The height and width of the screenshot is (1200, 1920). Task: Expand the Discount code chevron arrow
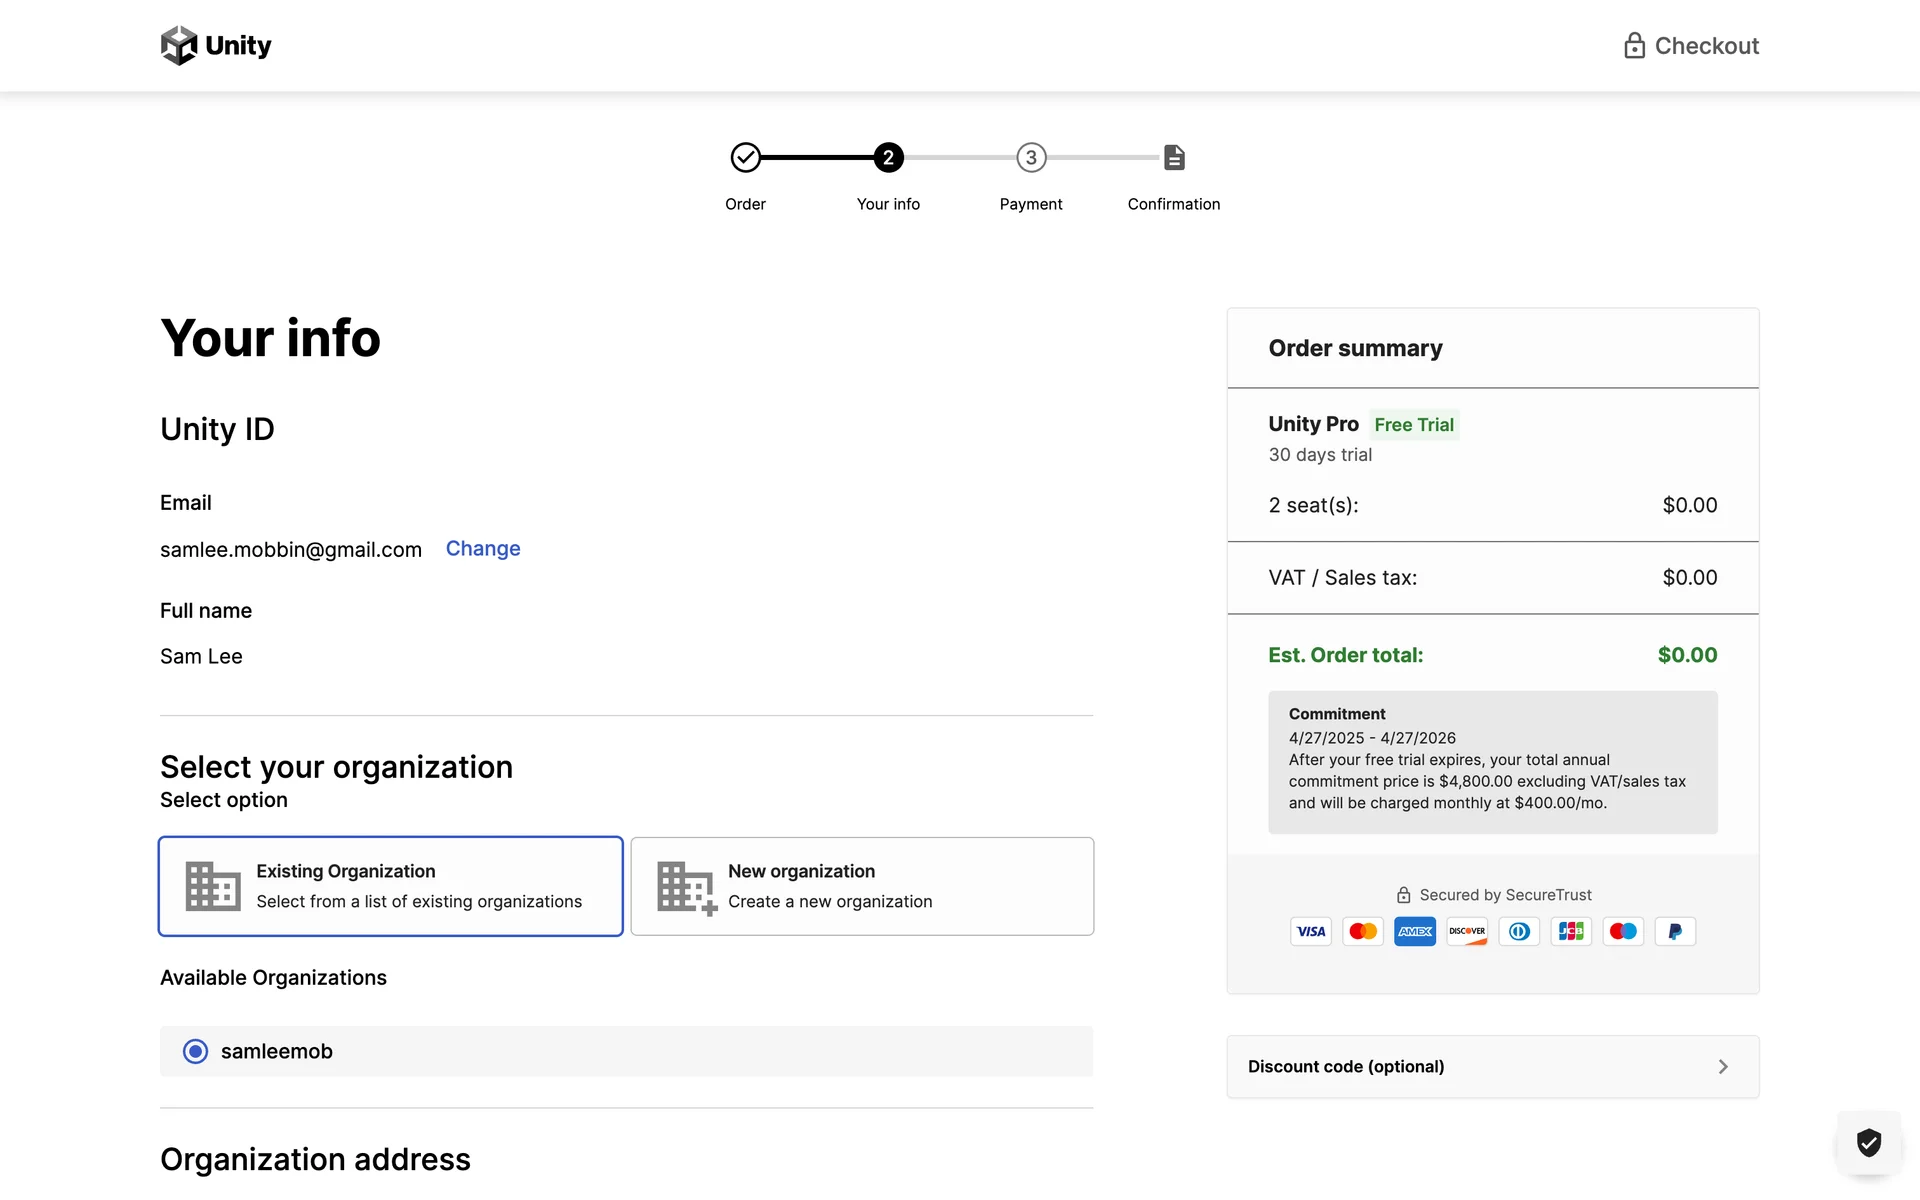click(1722, 1067)
